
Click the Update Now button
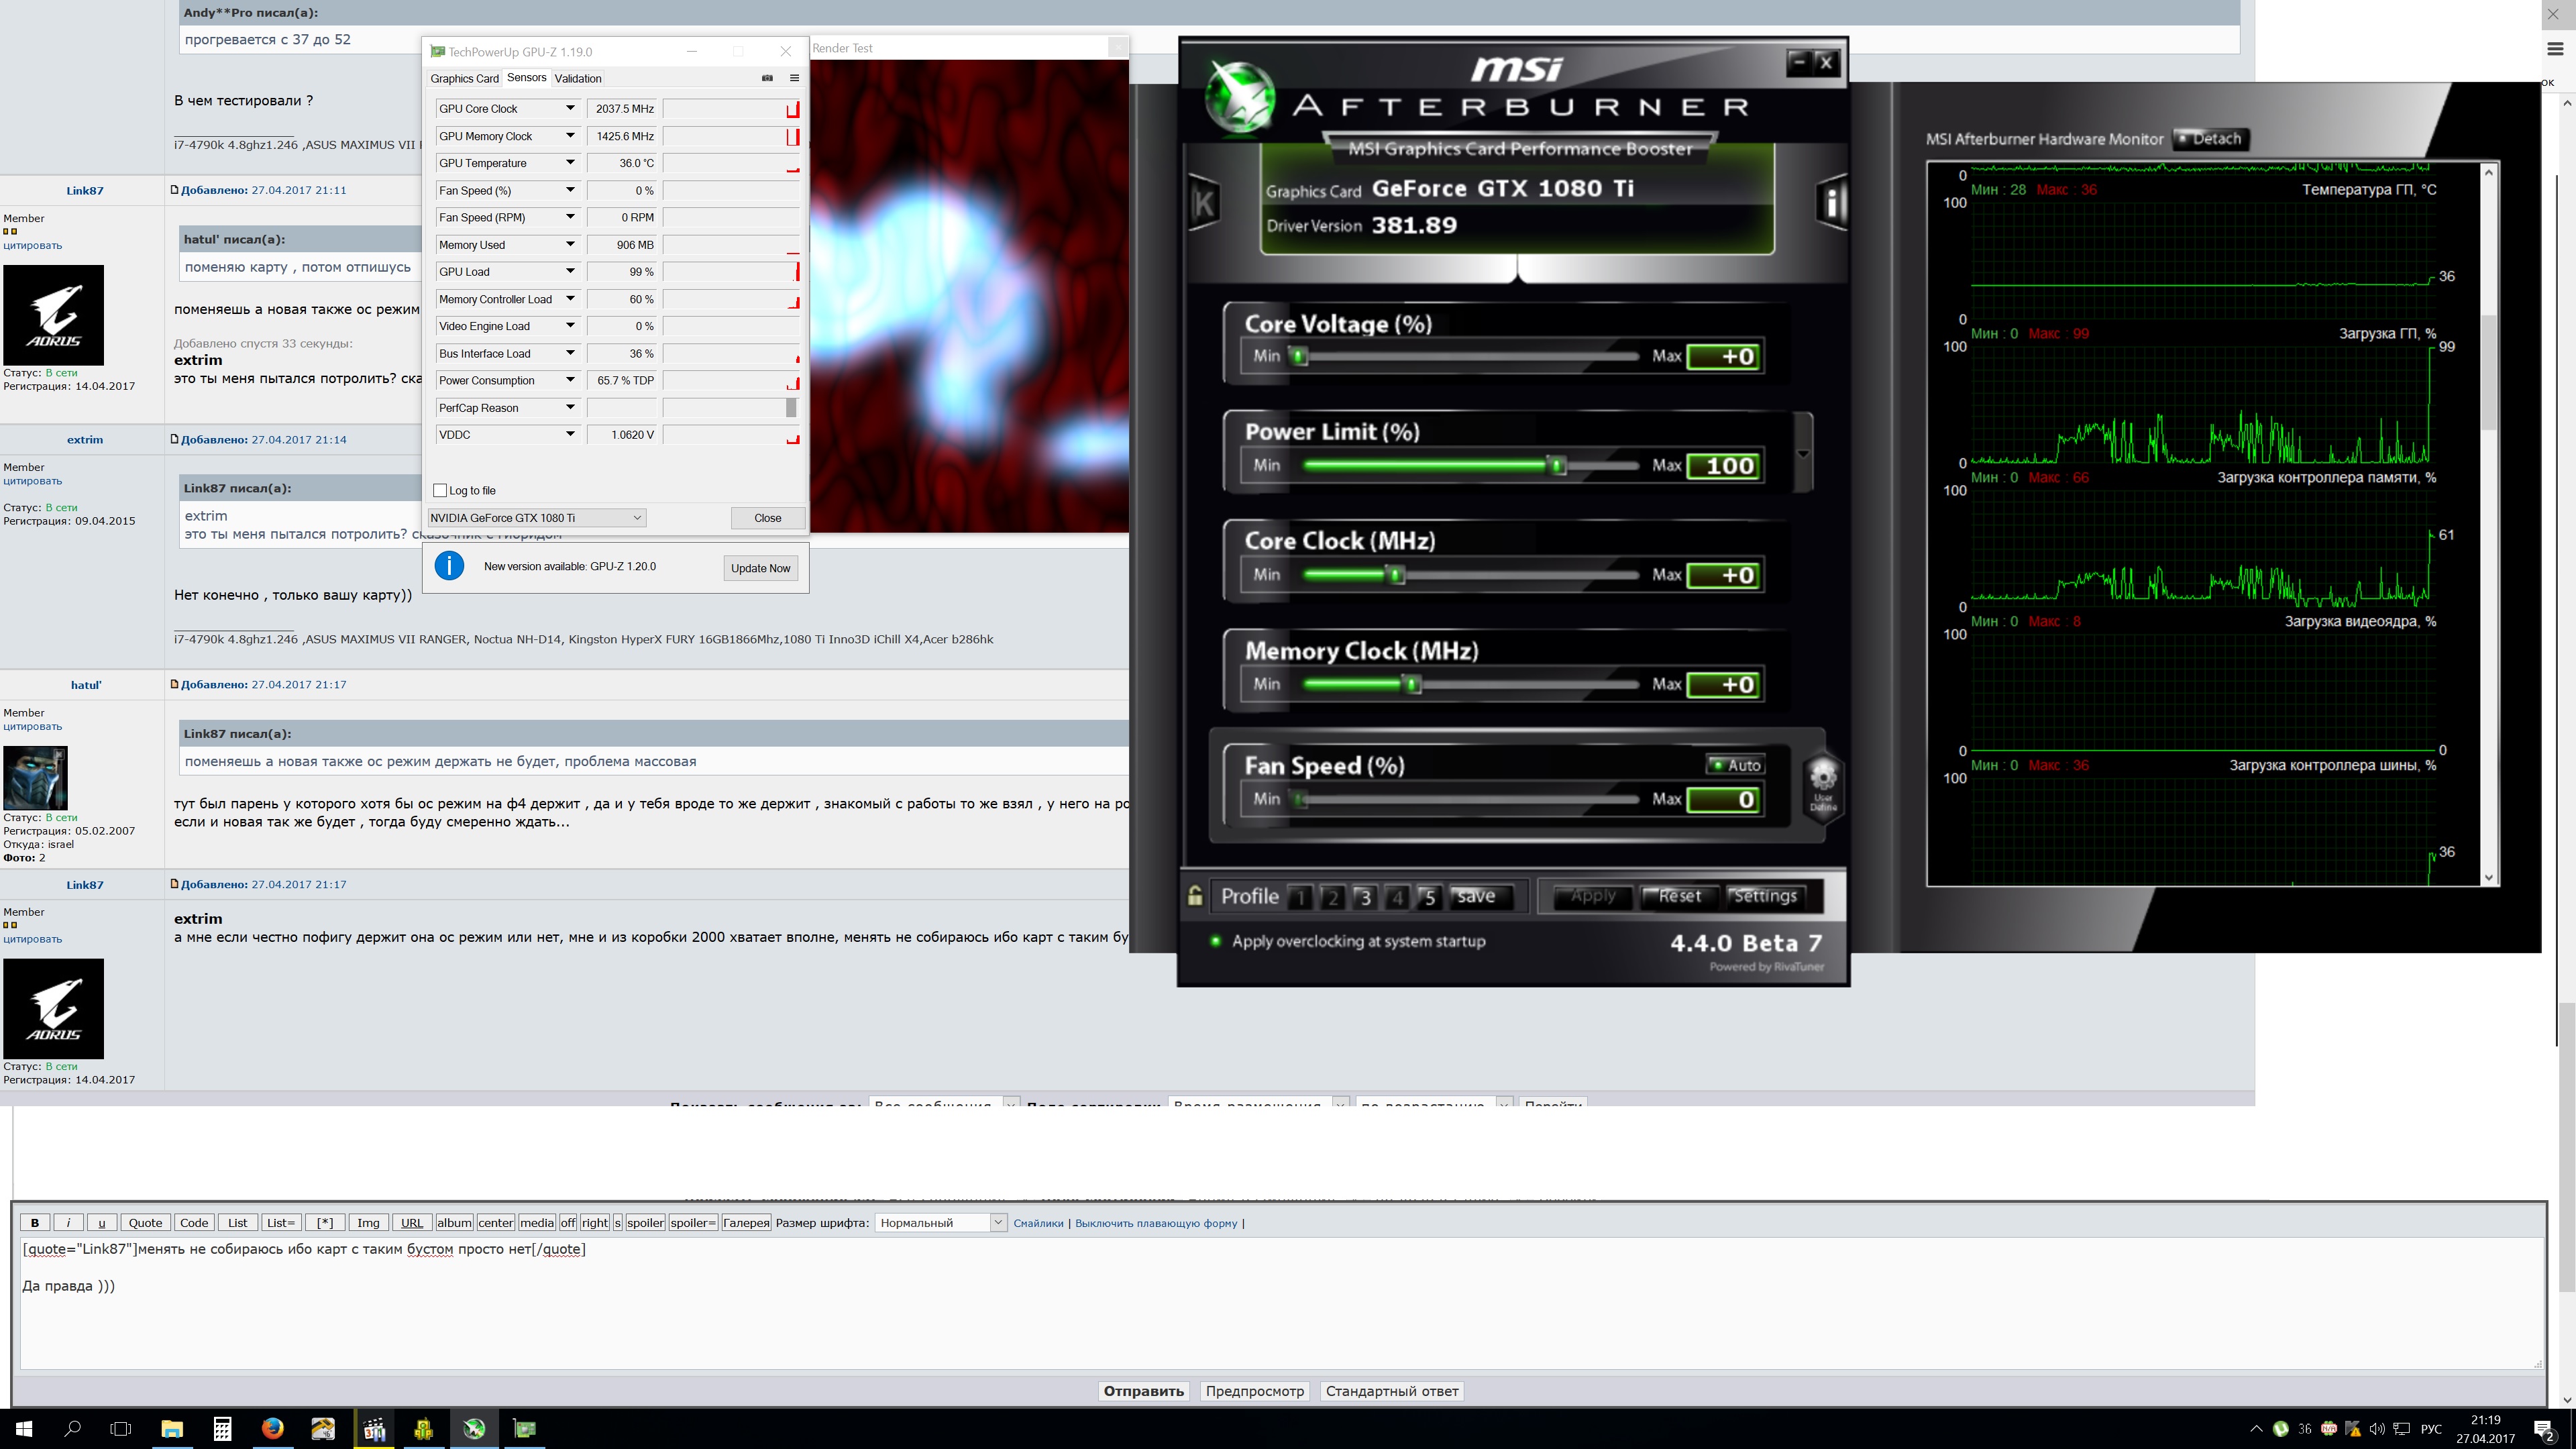[x=760, y=568]
